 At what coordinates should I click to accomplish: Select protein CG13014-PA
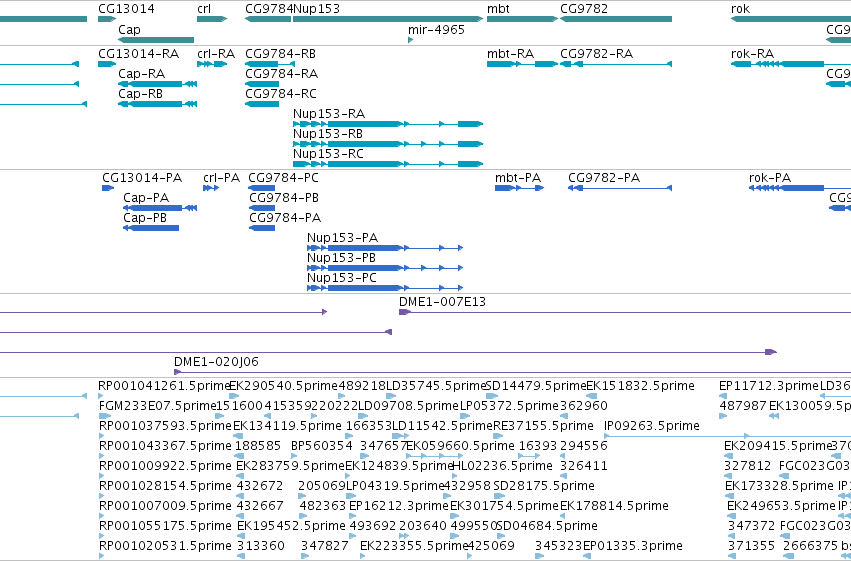pyautogui.click(x=108, y=188)
